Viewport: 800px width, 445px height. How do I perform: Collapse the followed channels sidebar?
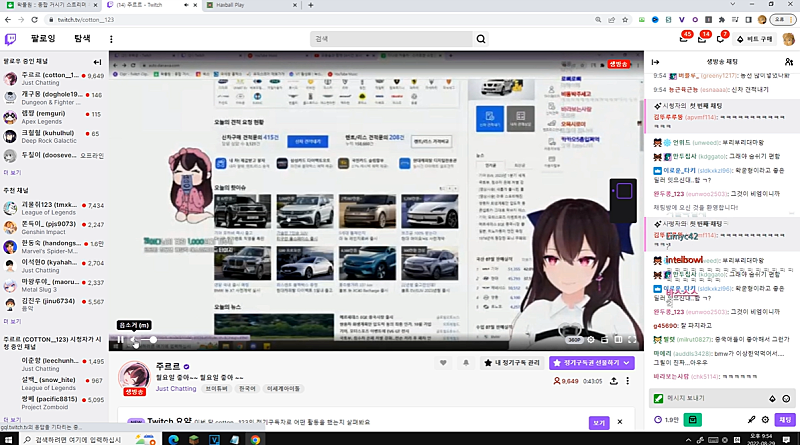coord(98,61)
